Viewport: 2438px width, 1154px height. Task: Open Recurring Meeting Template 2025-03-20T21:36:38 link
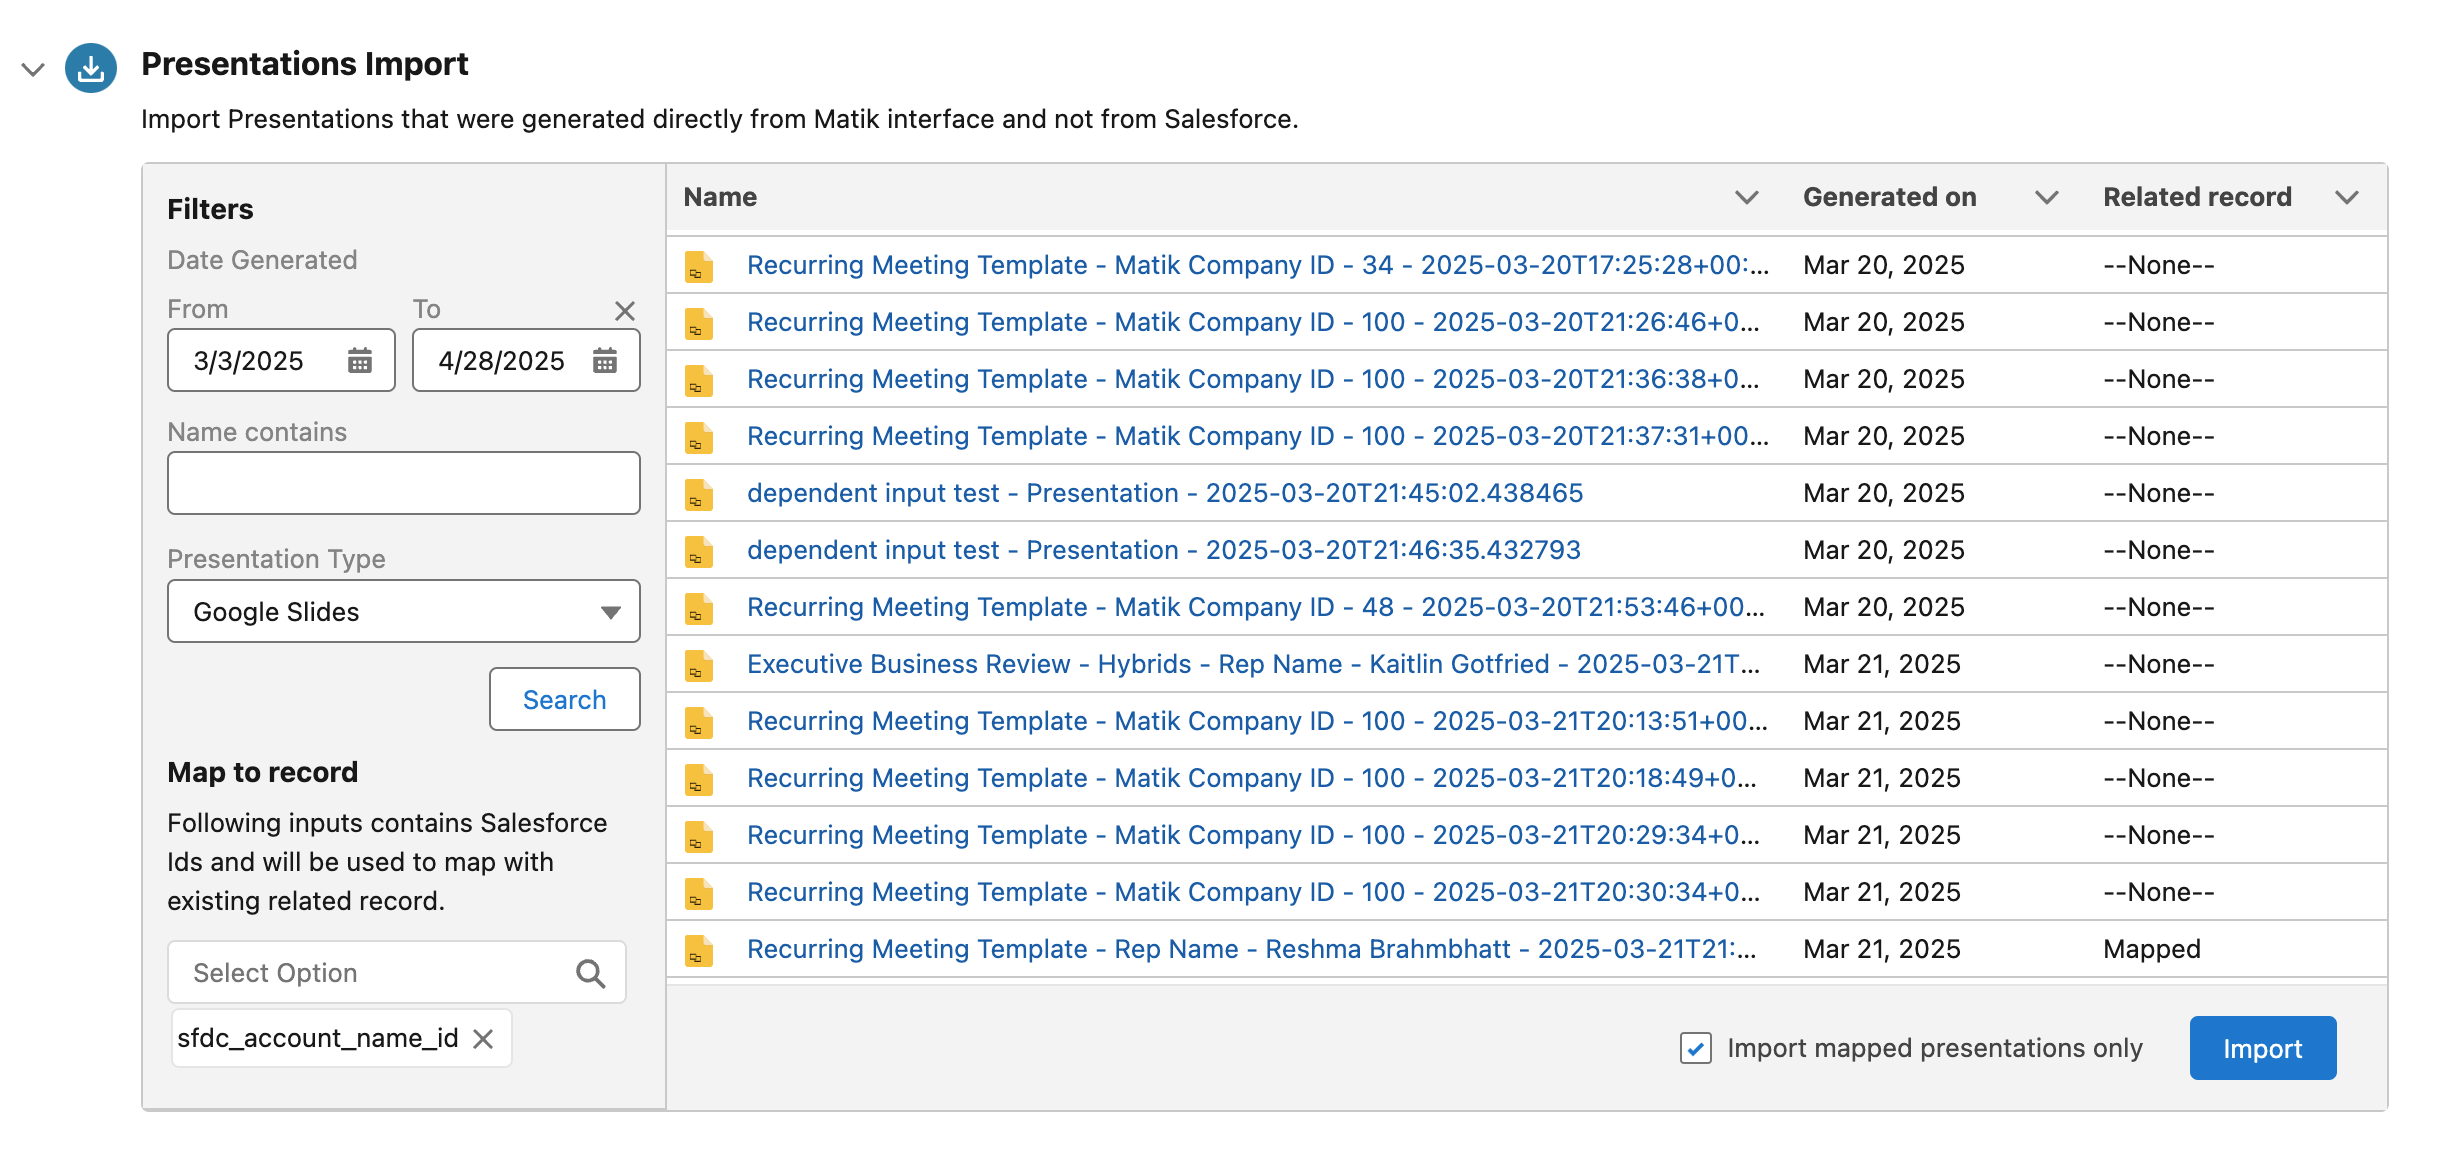(x=1254, y=379)
